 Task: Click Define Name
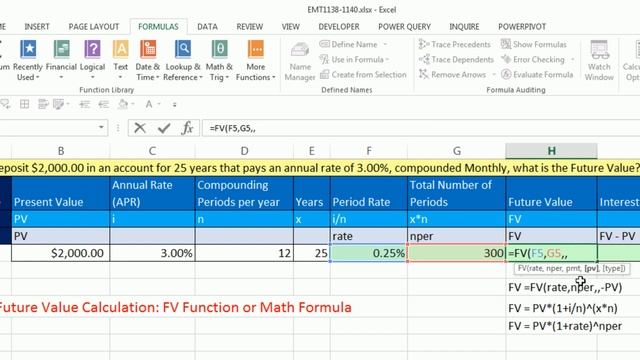pyautogui.click(x=349, y=44)
